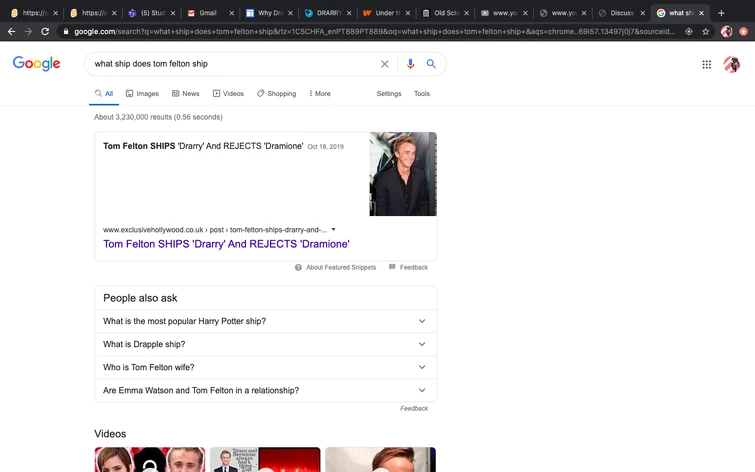Select the All results tab
Viewport: 755px width, 472px height.
tap(104, 93)
